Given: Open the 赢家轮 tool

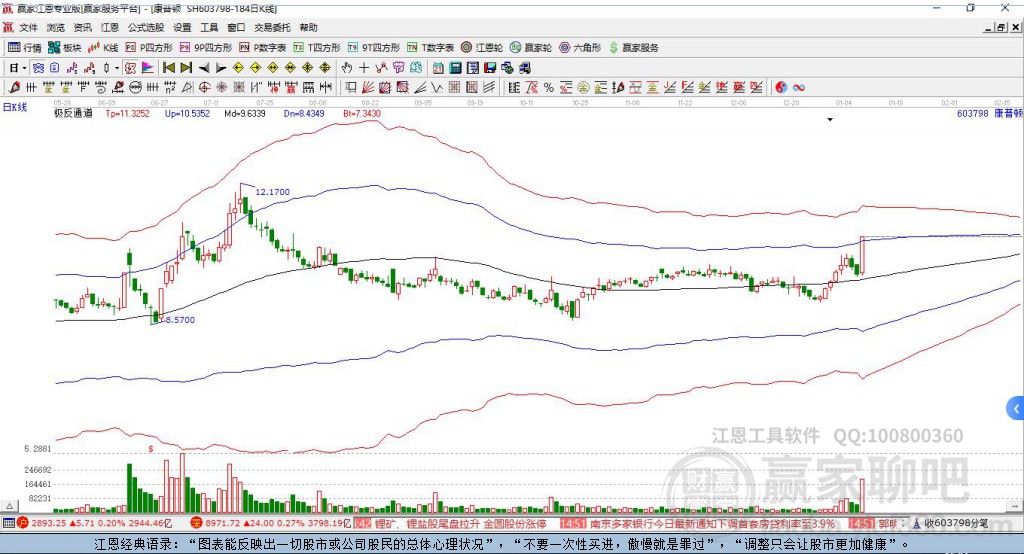Looking at the screenshot, I should tap(531, 48).
